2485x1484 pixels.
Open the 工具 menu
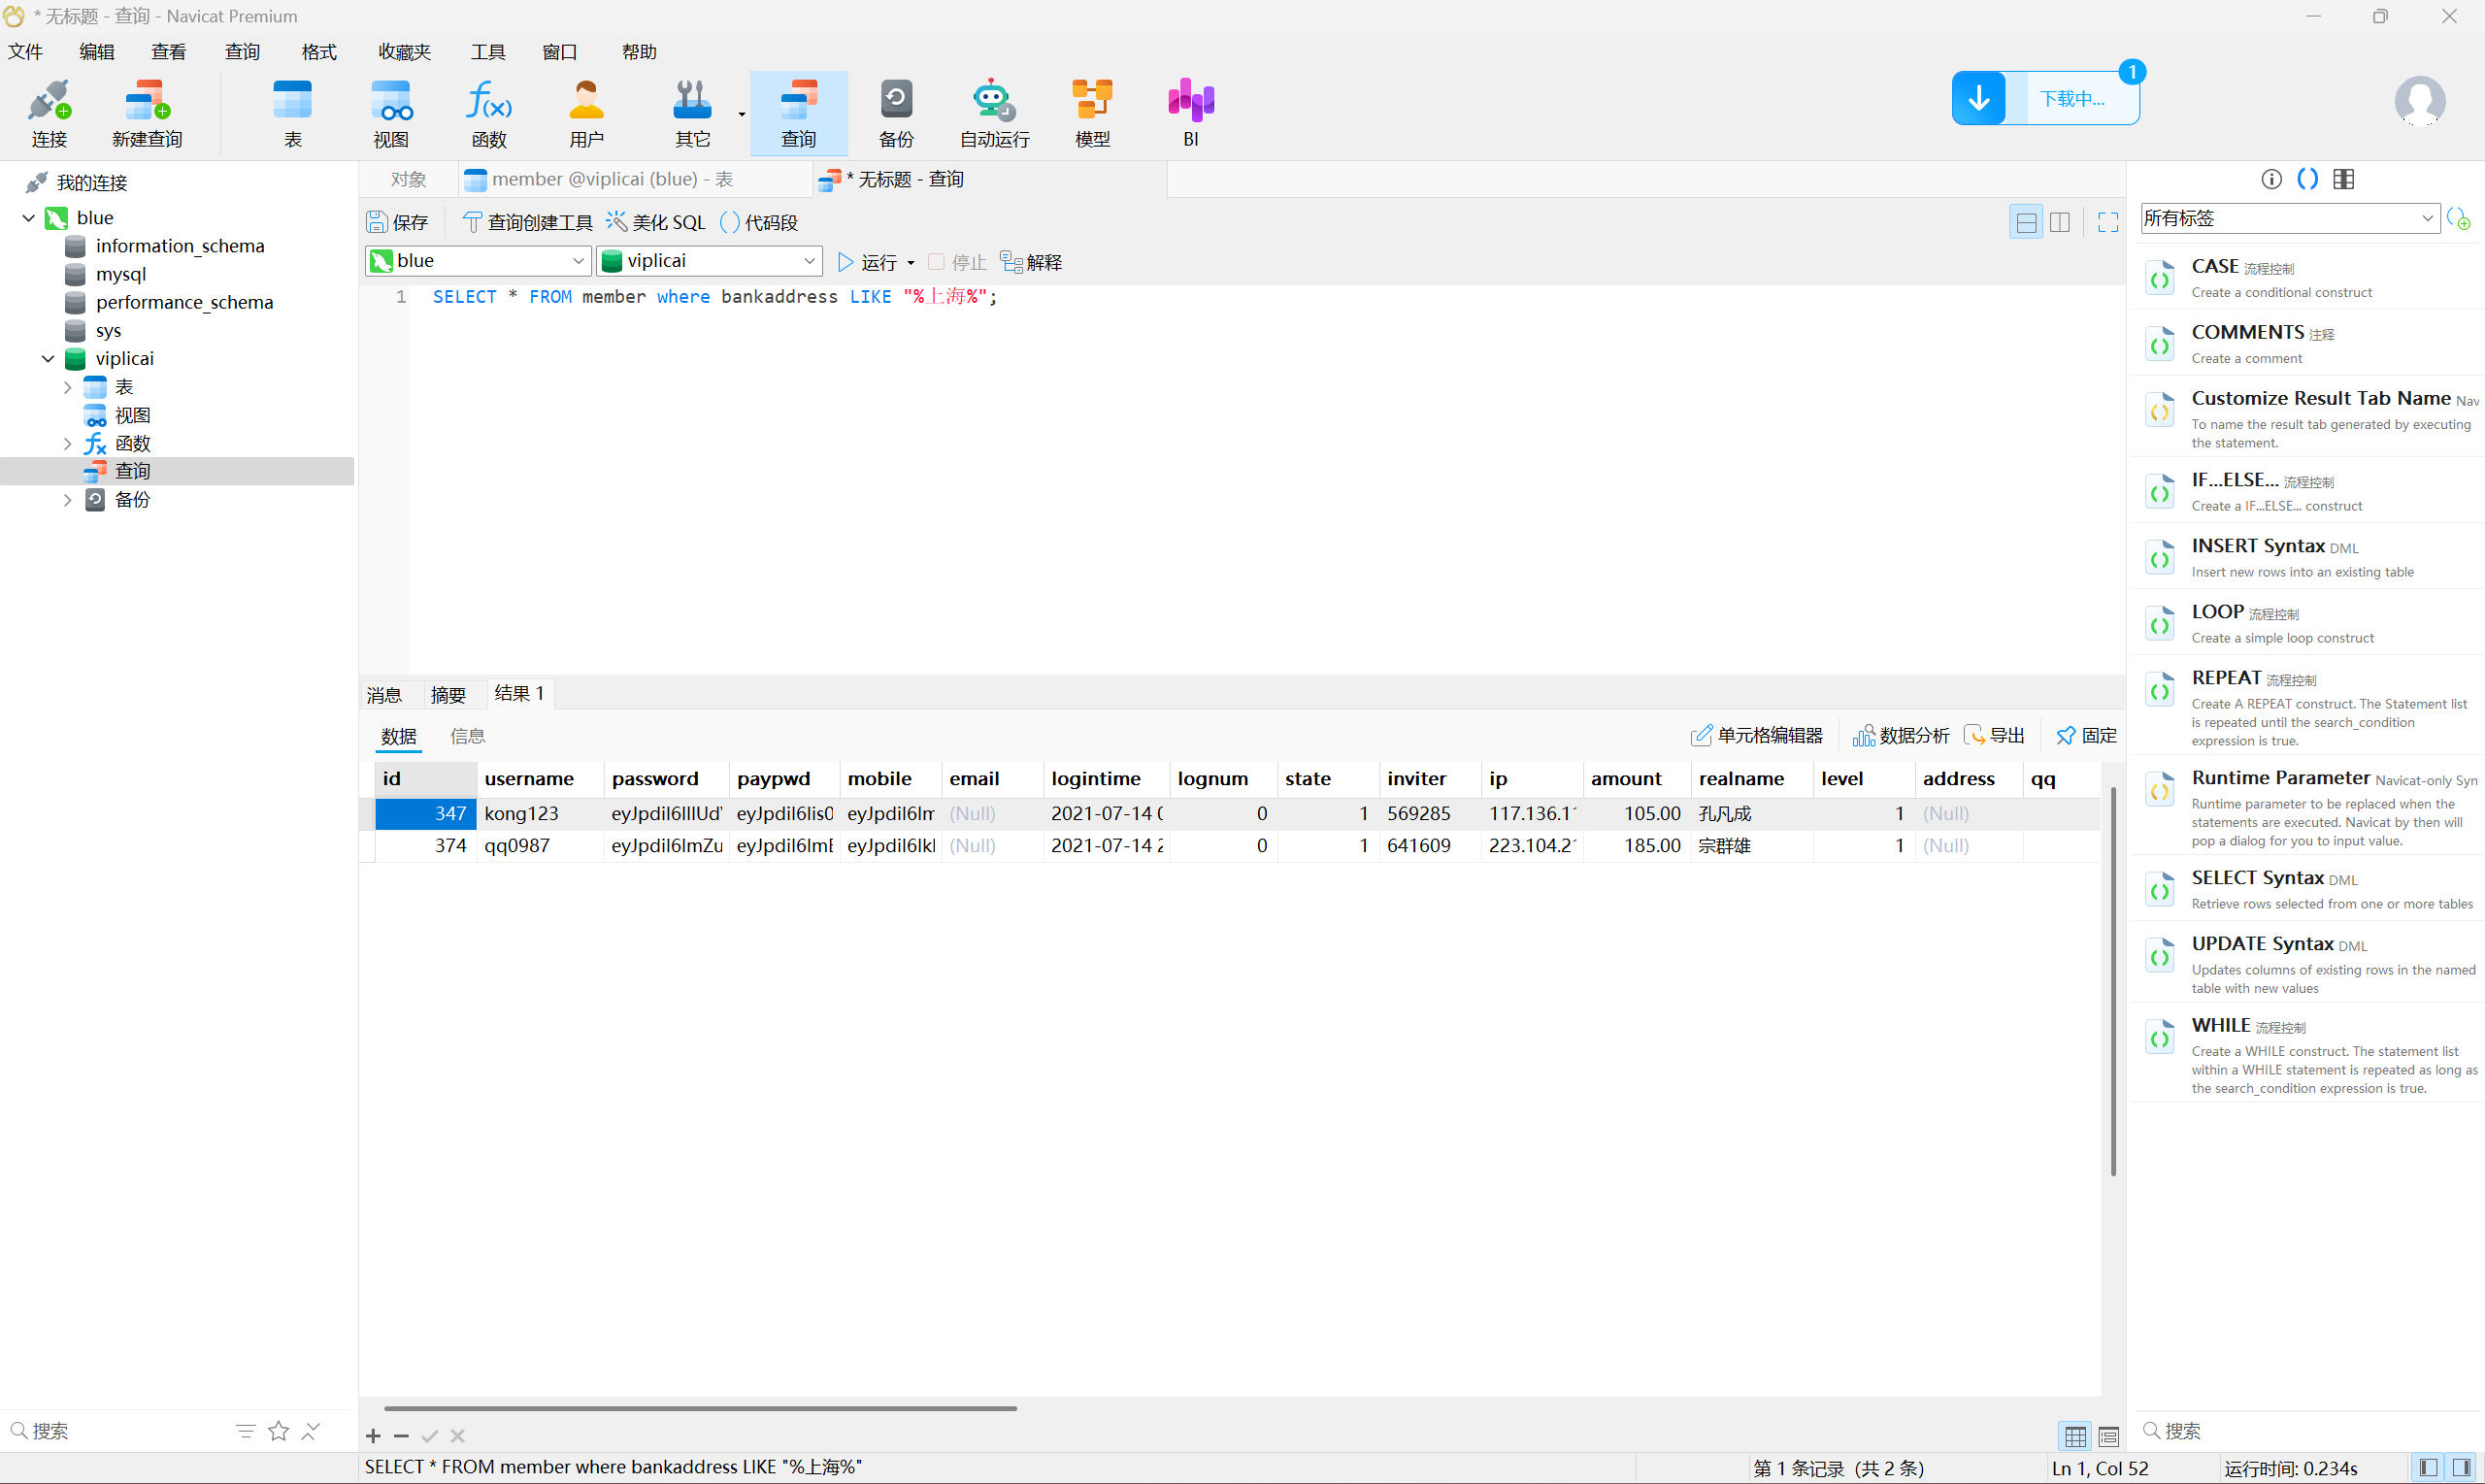[x=488, y=52]
